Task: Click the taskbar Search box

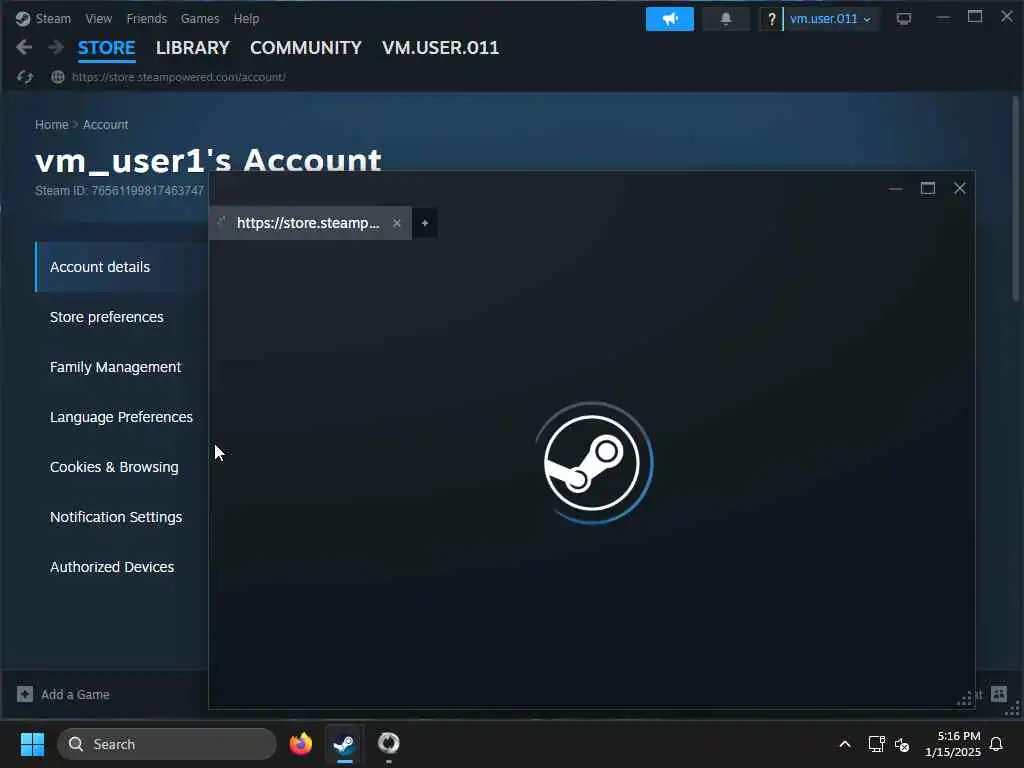Action: click(x=167, y=744)
